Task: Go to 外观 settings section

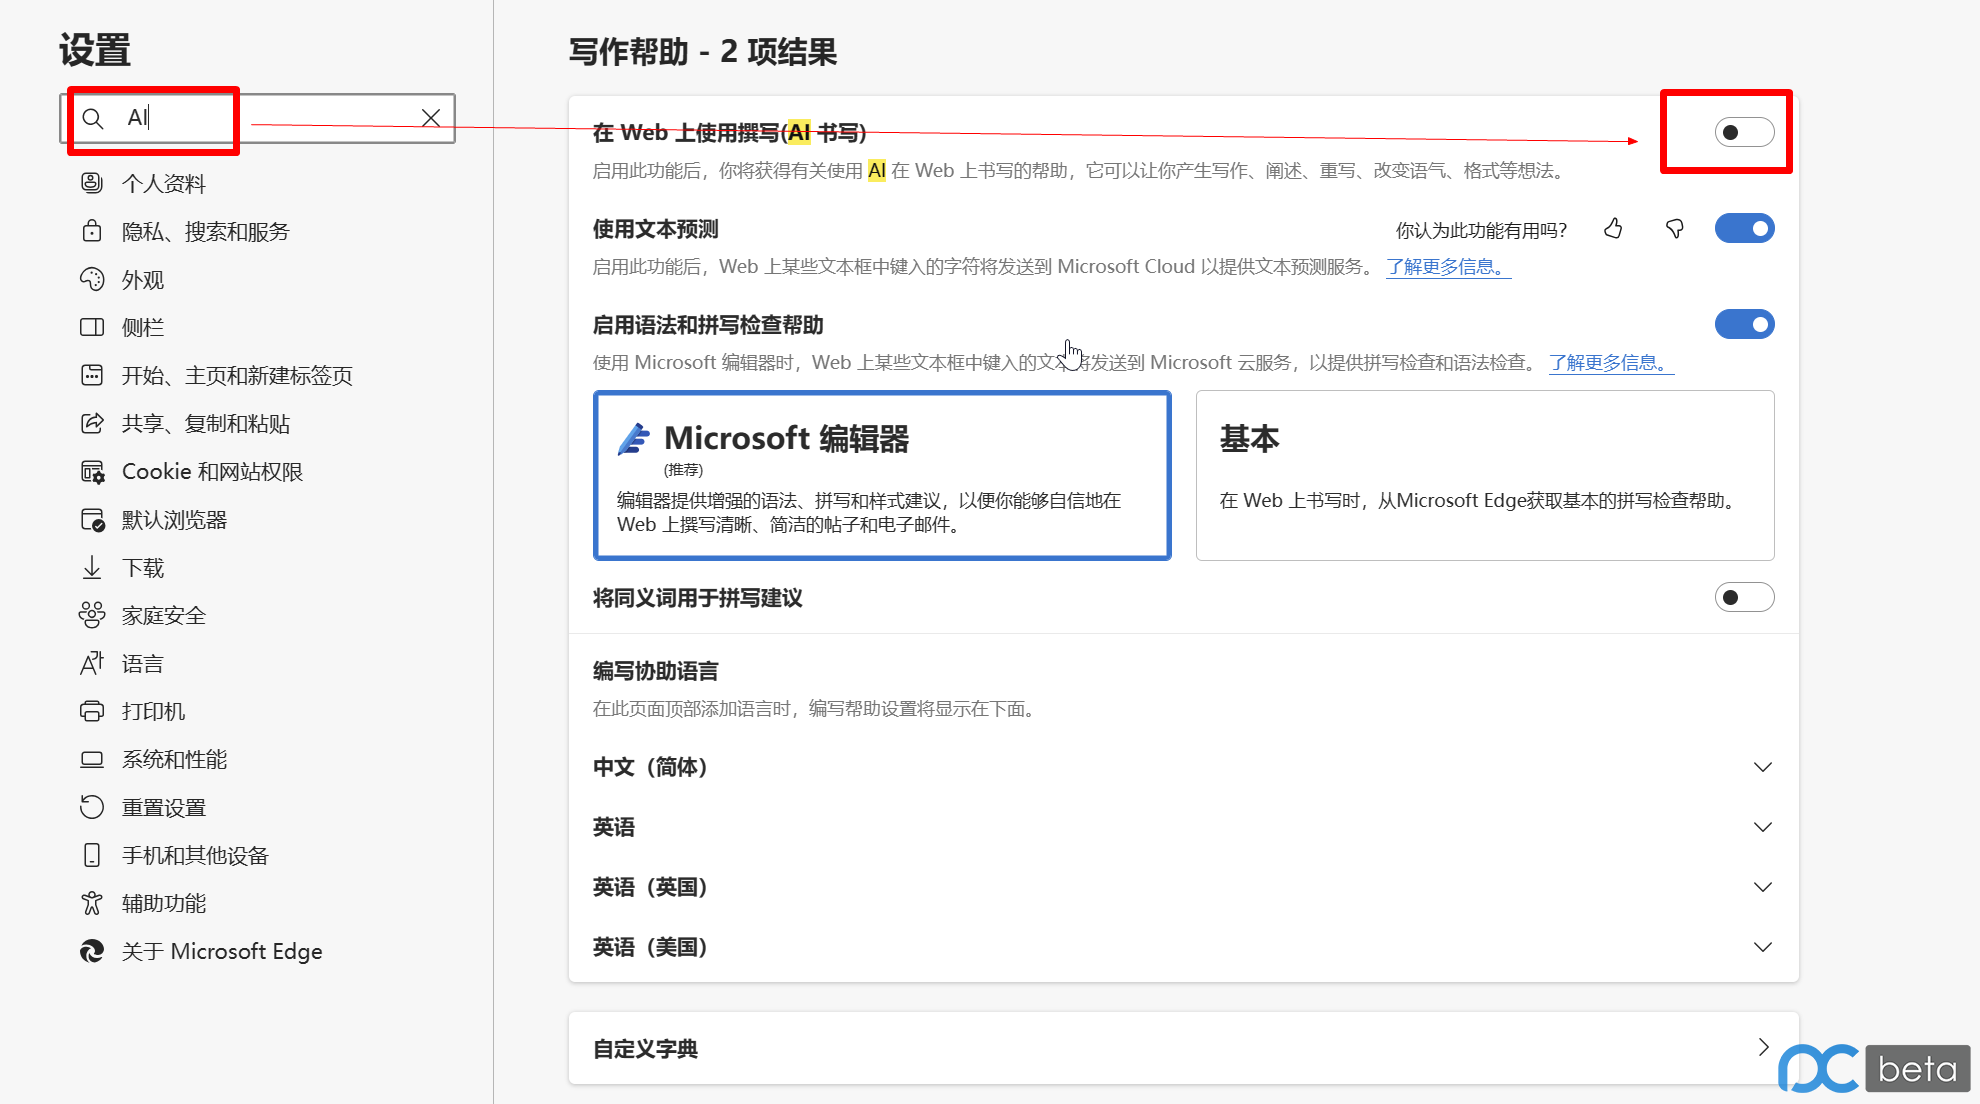Action: (143, 279)
